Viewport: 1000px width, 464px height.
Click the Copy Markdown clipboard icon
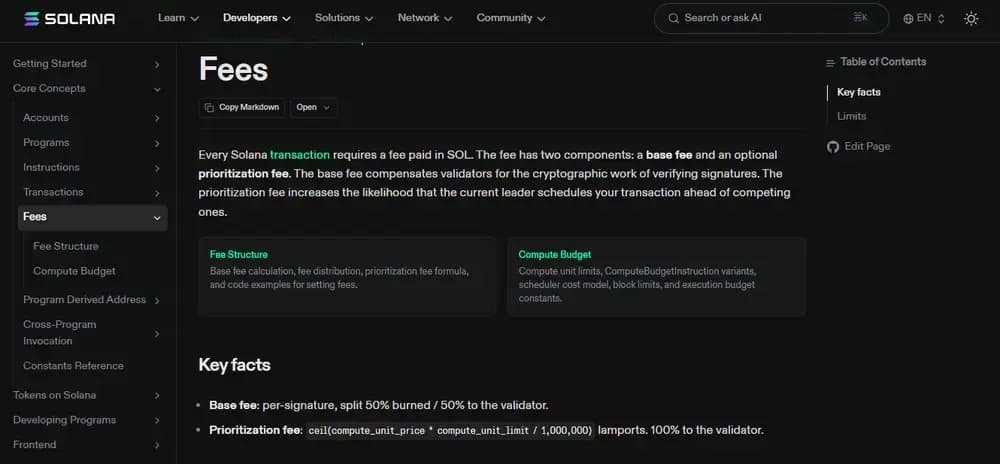click(209, 107)
